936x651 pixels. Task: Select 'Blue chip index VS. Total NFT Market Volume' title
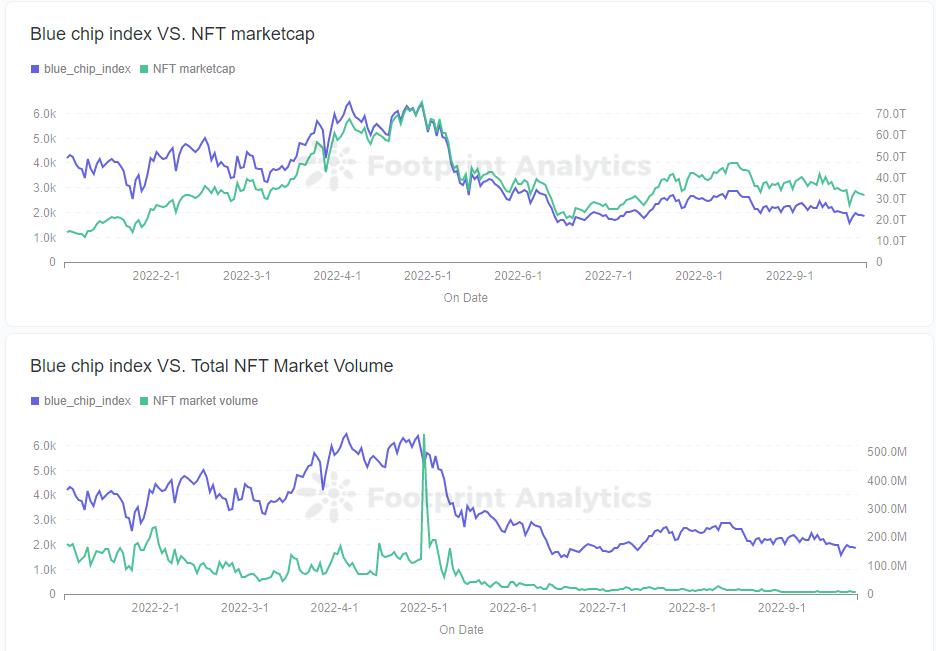tap(211, 366)
